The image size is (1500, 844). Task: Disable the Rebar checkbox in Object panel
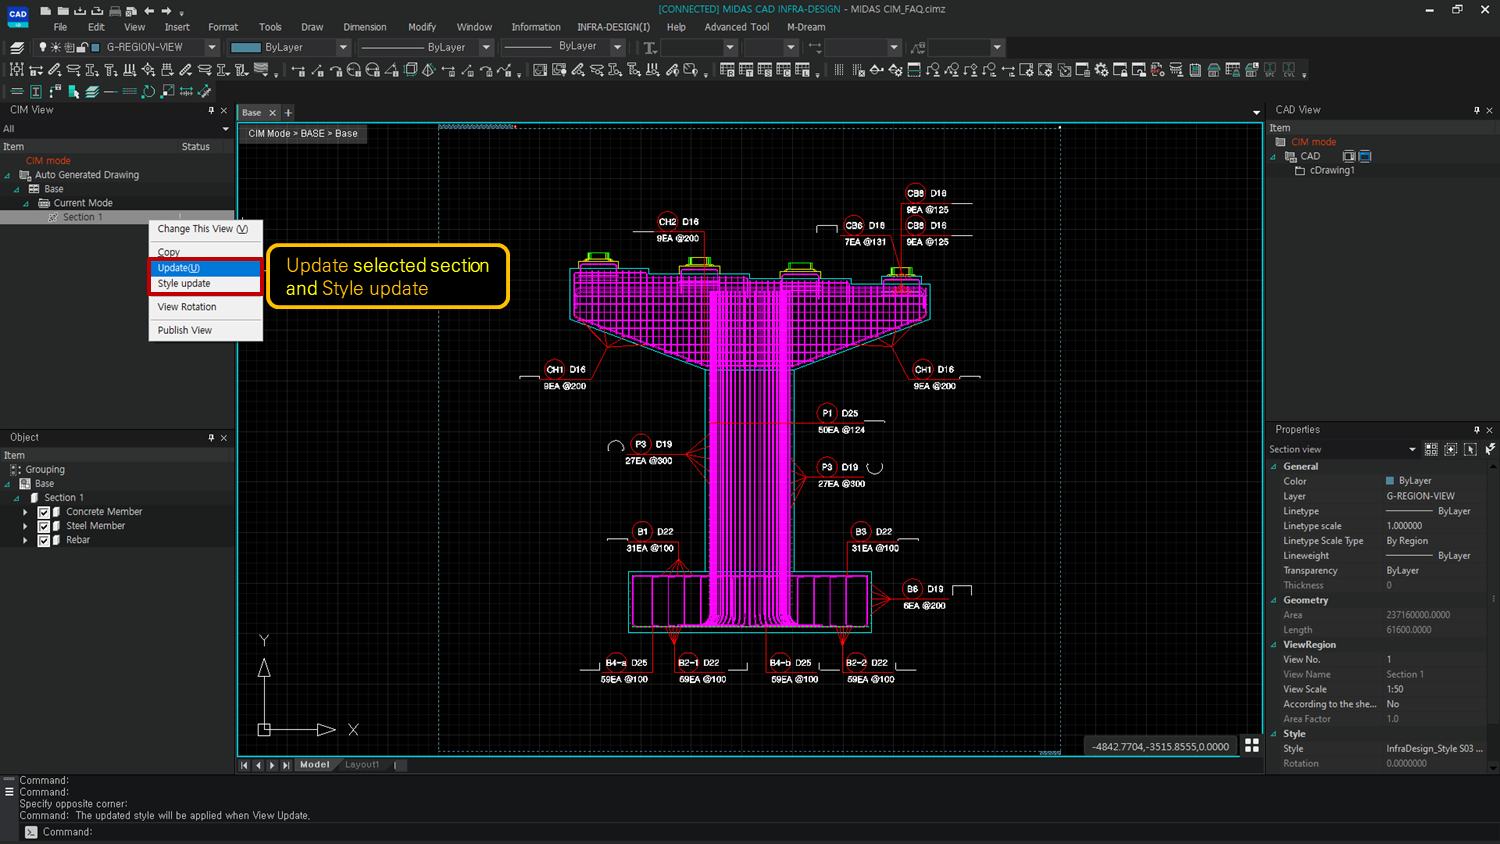click(x=42, y=539)
